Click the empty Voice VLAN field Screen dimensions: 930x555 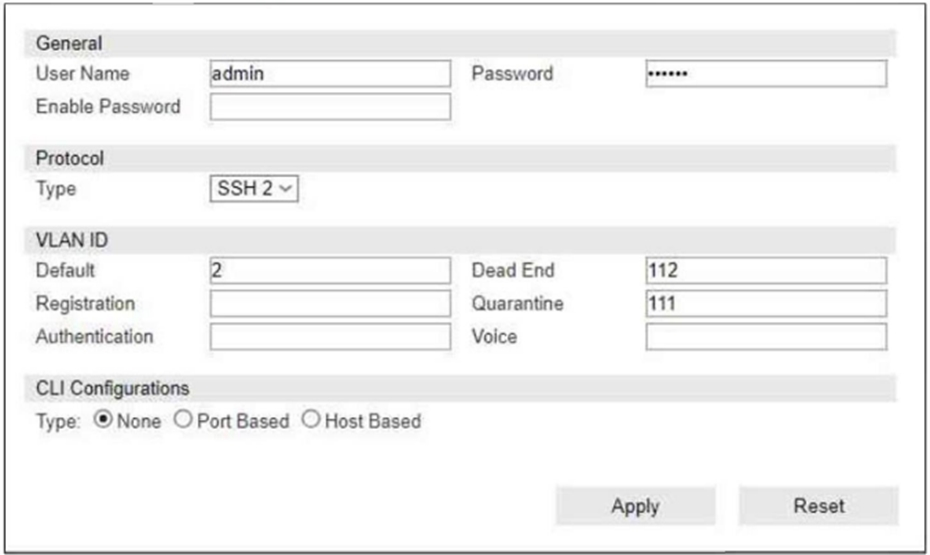point(766,337)
